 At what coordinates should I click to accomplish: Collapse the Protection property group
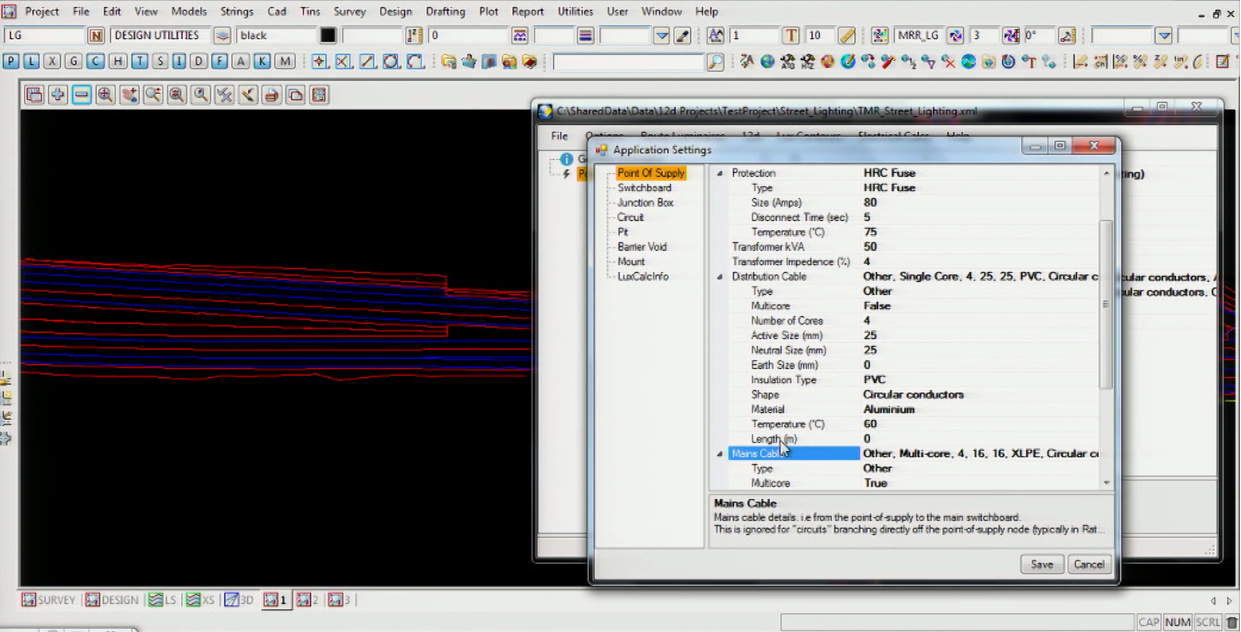pyautogui.click(x=720, y=173)
